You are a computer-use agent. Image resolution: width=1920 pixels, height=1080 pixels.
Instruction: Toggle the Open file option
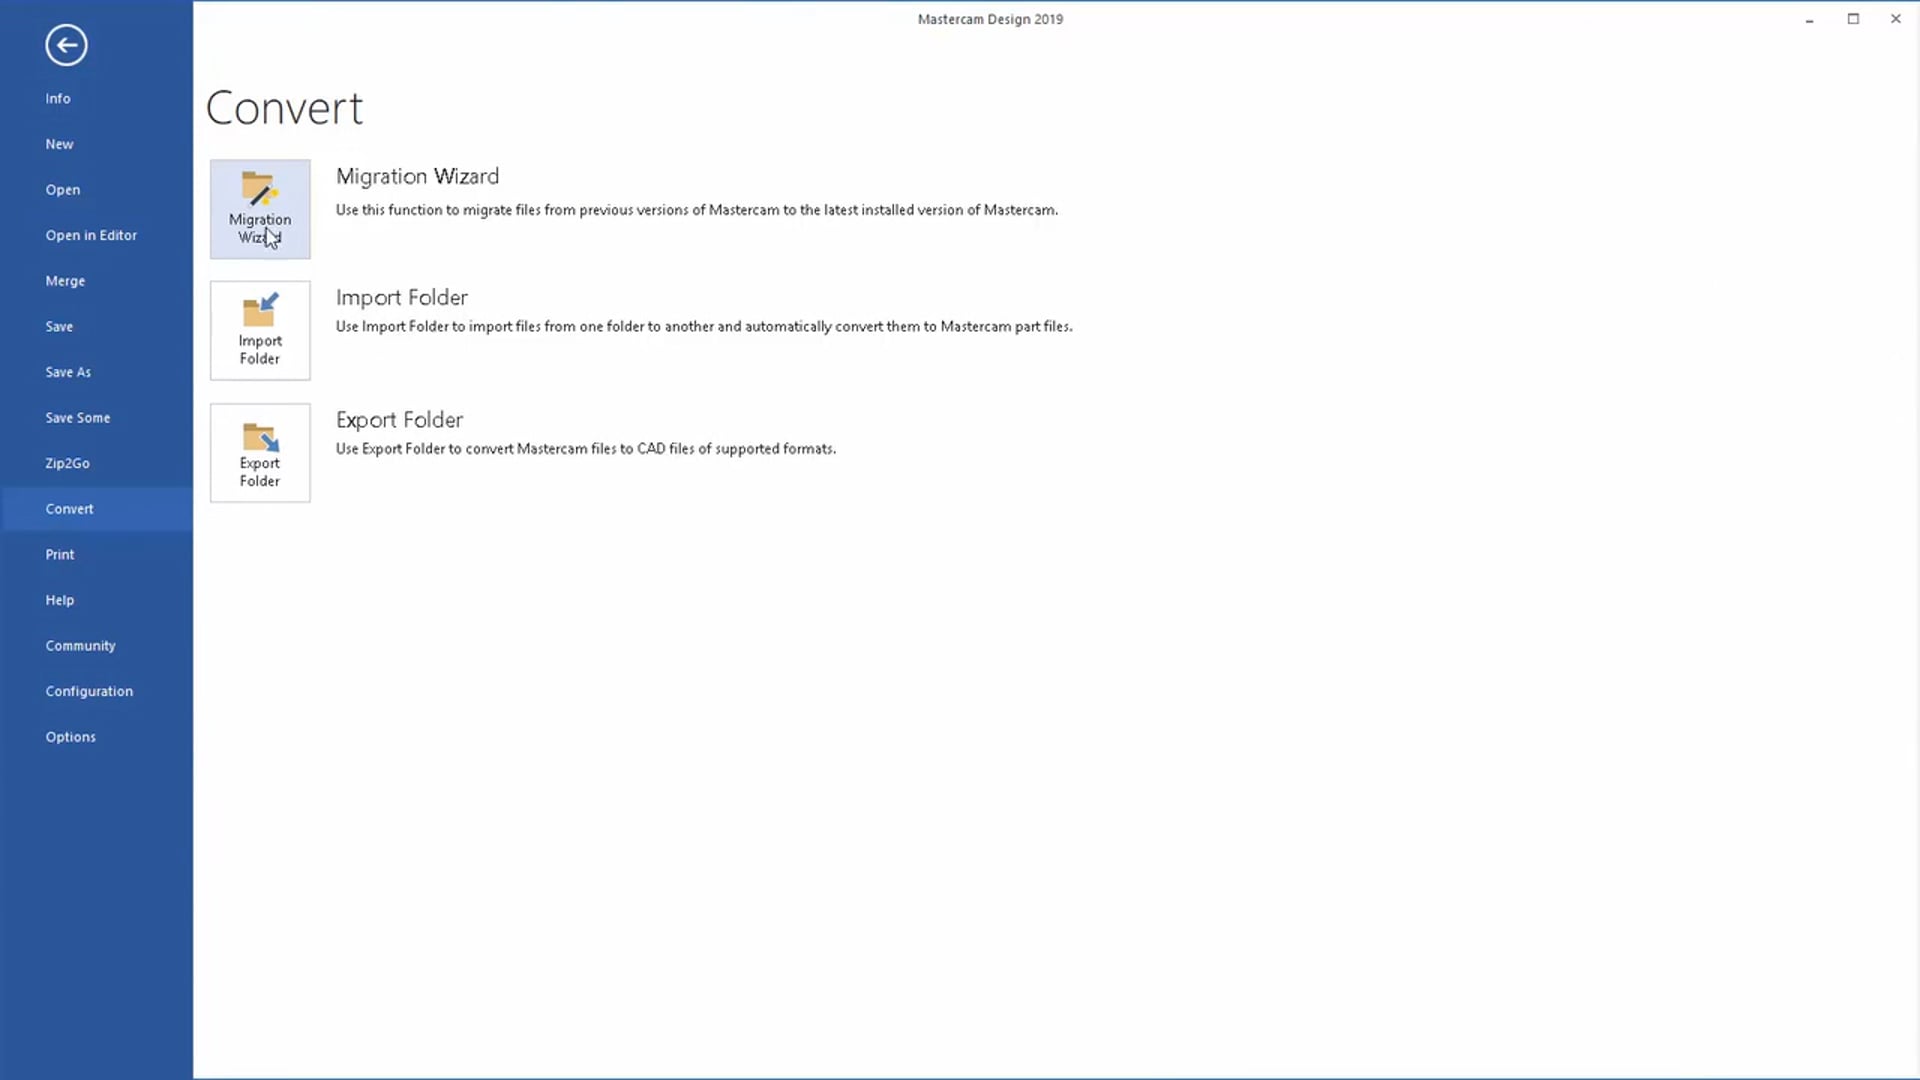click(62, 190)
